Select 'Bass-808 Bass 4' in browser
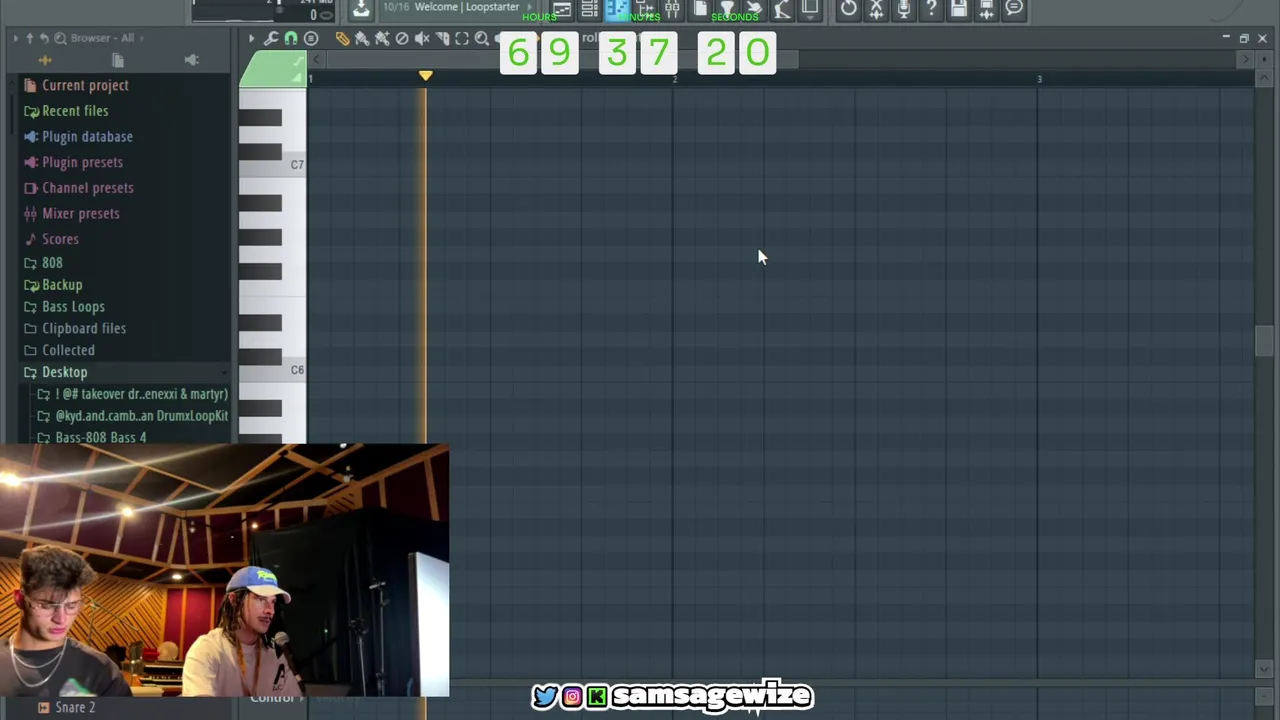The height and width of the screenshot is (720, 1280). [100, 438]
